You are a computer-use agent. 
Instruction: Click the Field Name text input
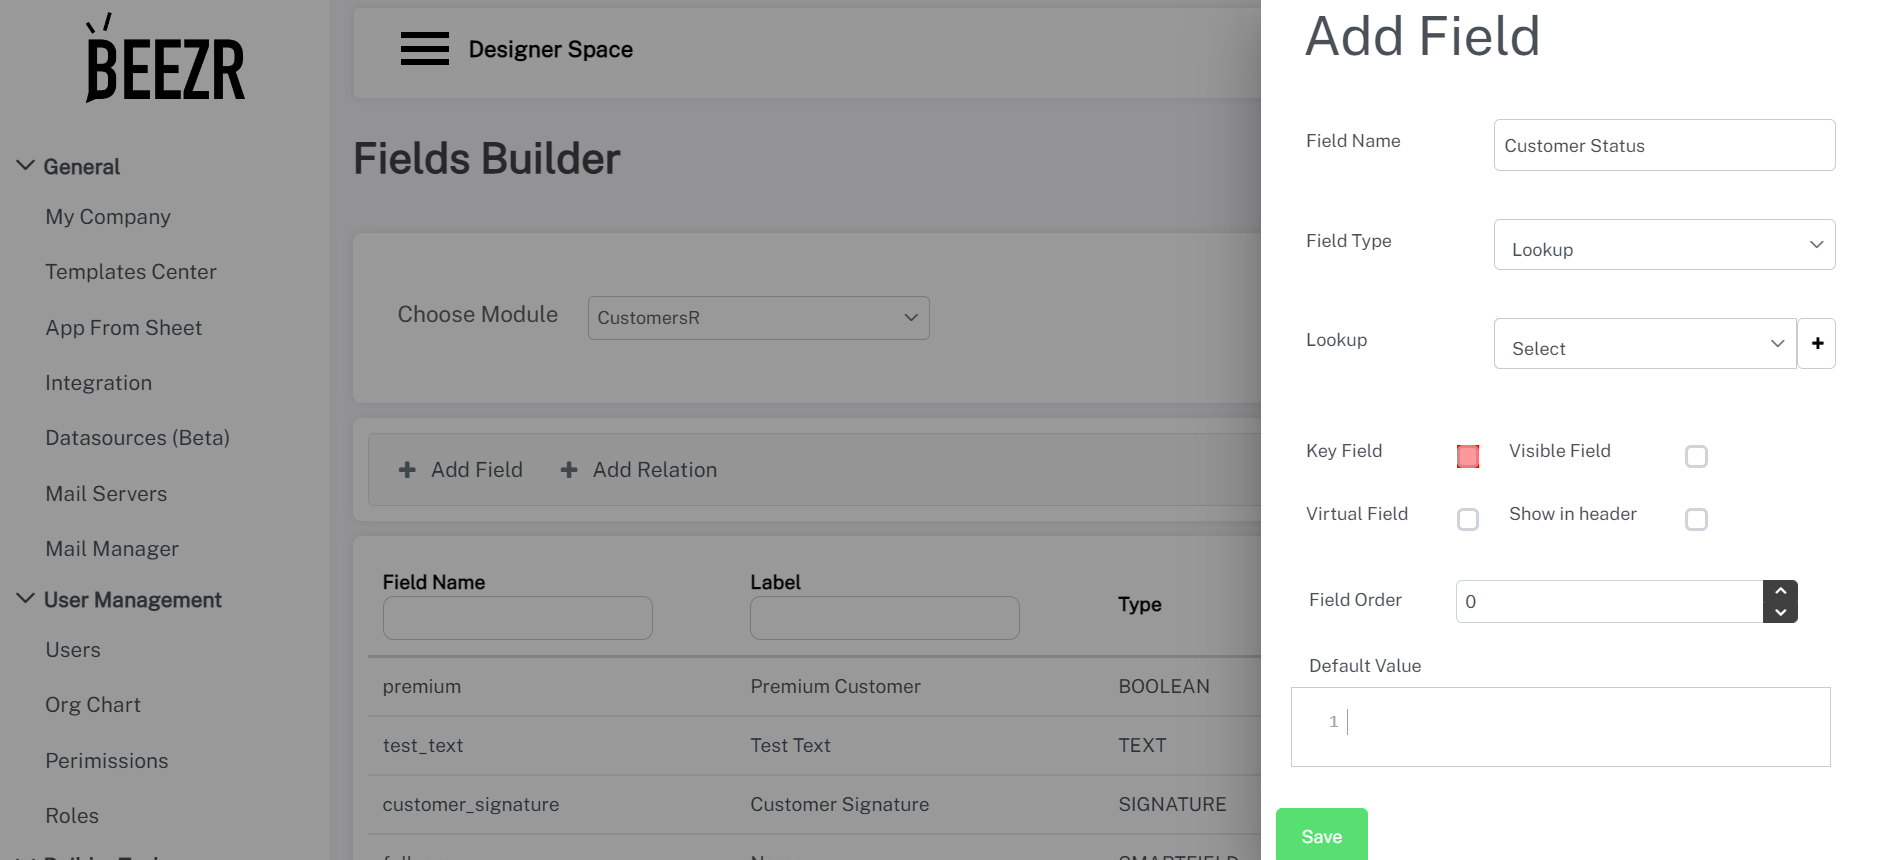[x=1664, y=146]
